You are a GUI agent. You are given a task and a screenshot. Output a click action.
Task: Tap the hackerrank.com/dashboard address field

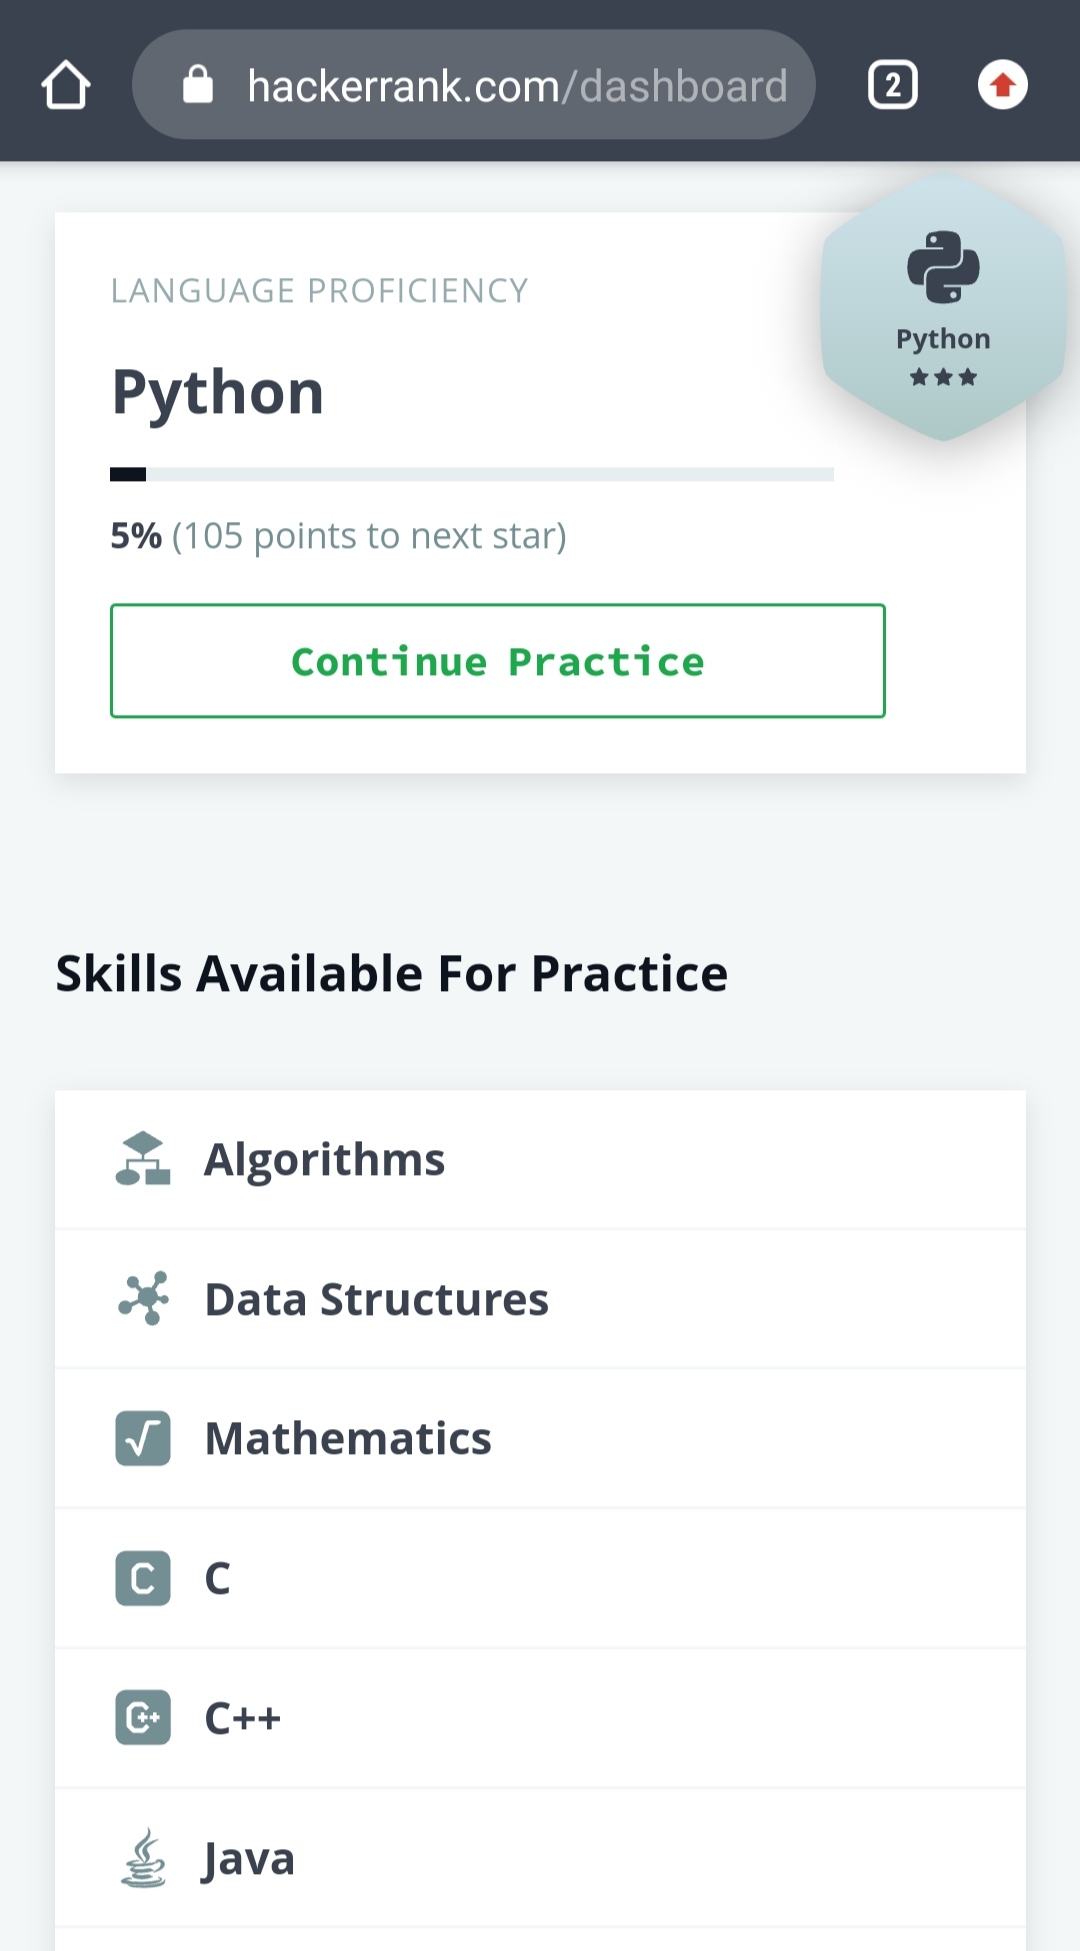[x=517, y=86]
